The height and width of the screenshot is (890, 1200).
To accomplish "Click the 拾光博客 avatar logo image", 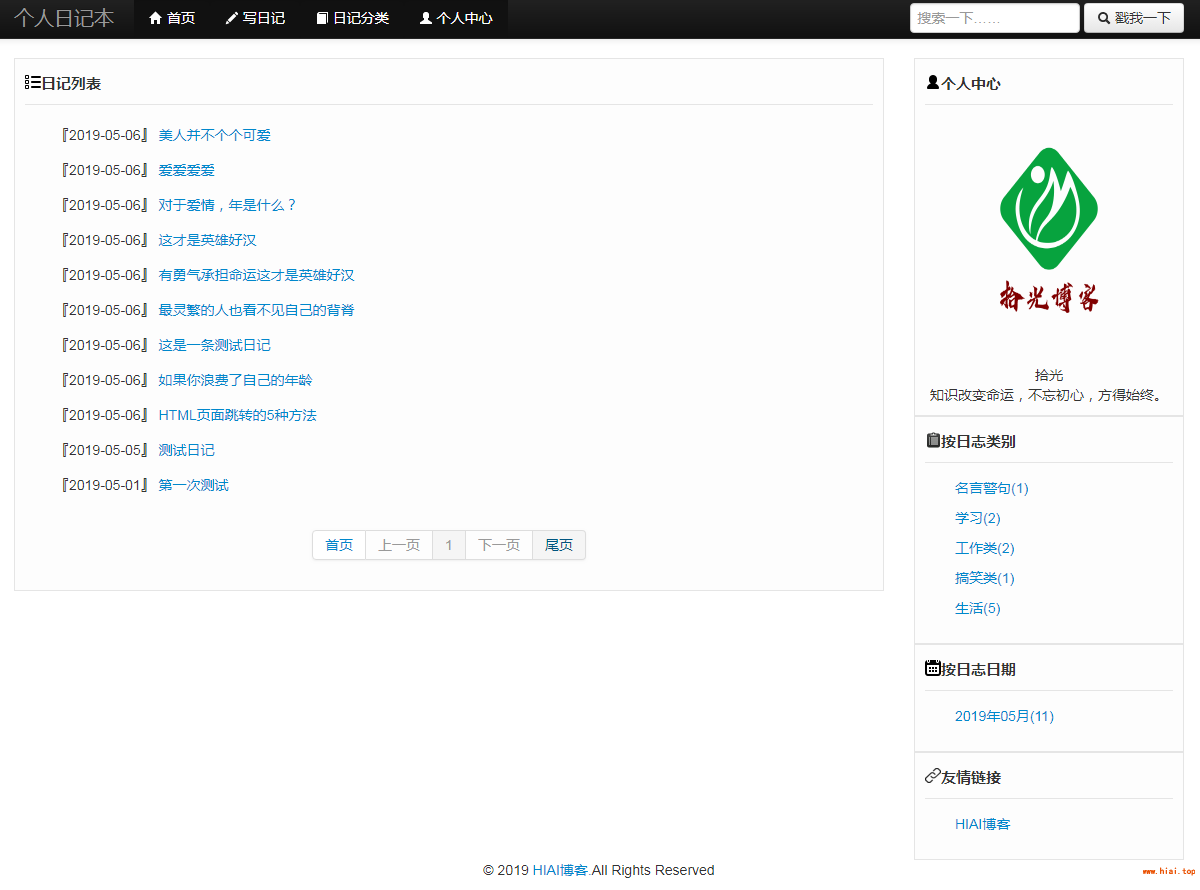I will [1049, 230].
